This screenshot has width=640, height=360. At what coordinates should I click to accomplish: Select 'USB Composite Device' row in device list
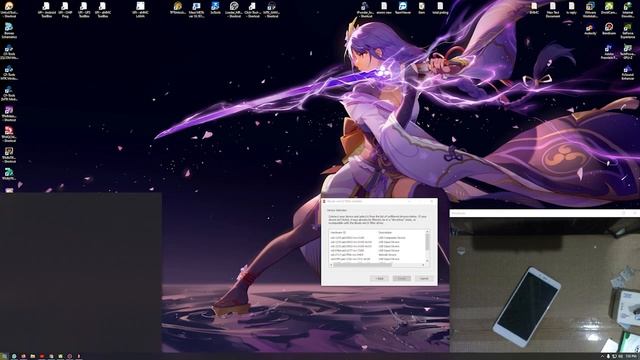pyautogui.click(x=378, y=238)
